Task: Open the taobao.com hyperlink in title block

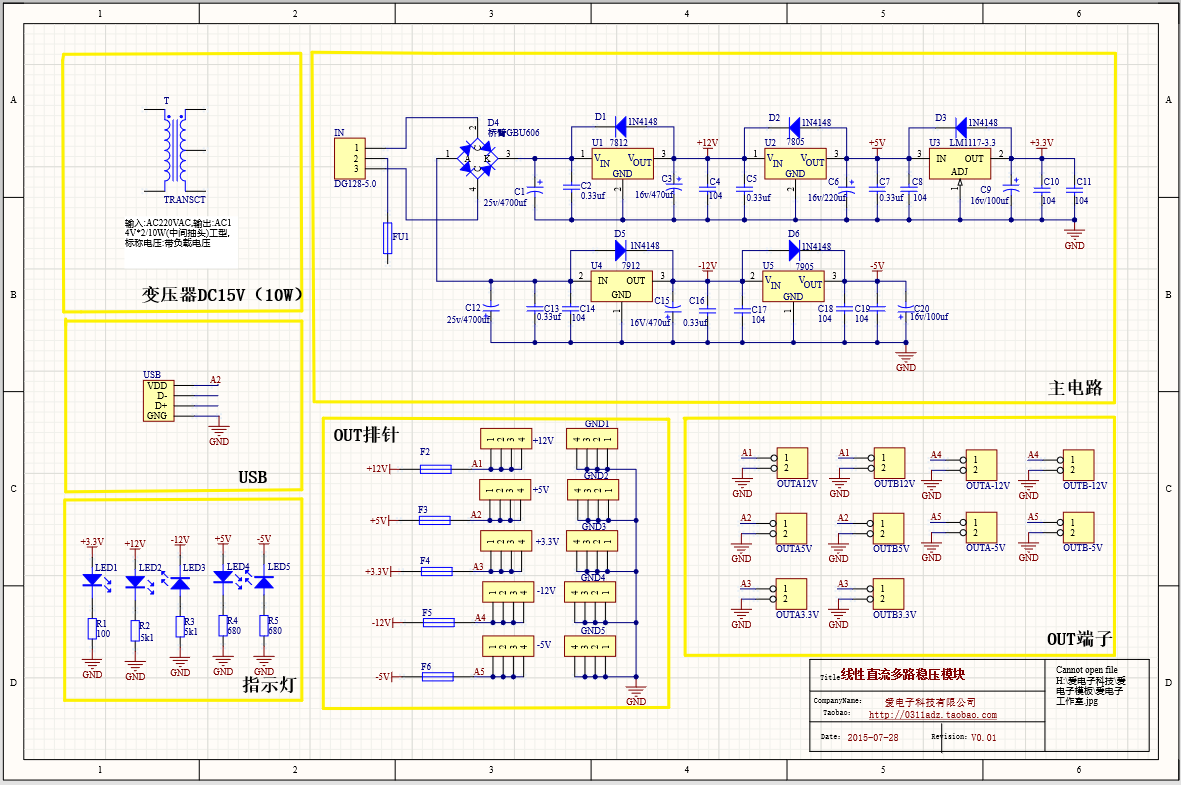Action: click(x=932, y=716)
